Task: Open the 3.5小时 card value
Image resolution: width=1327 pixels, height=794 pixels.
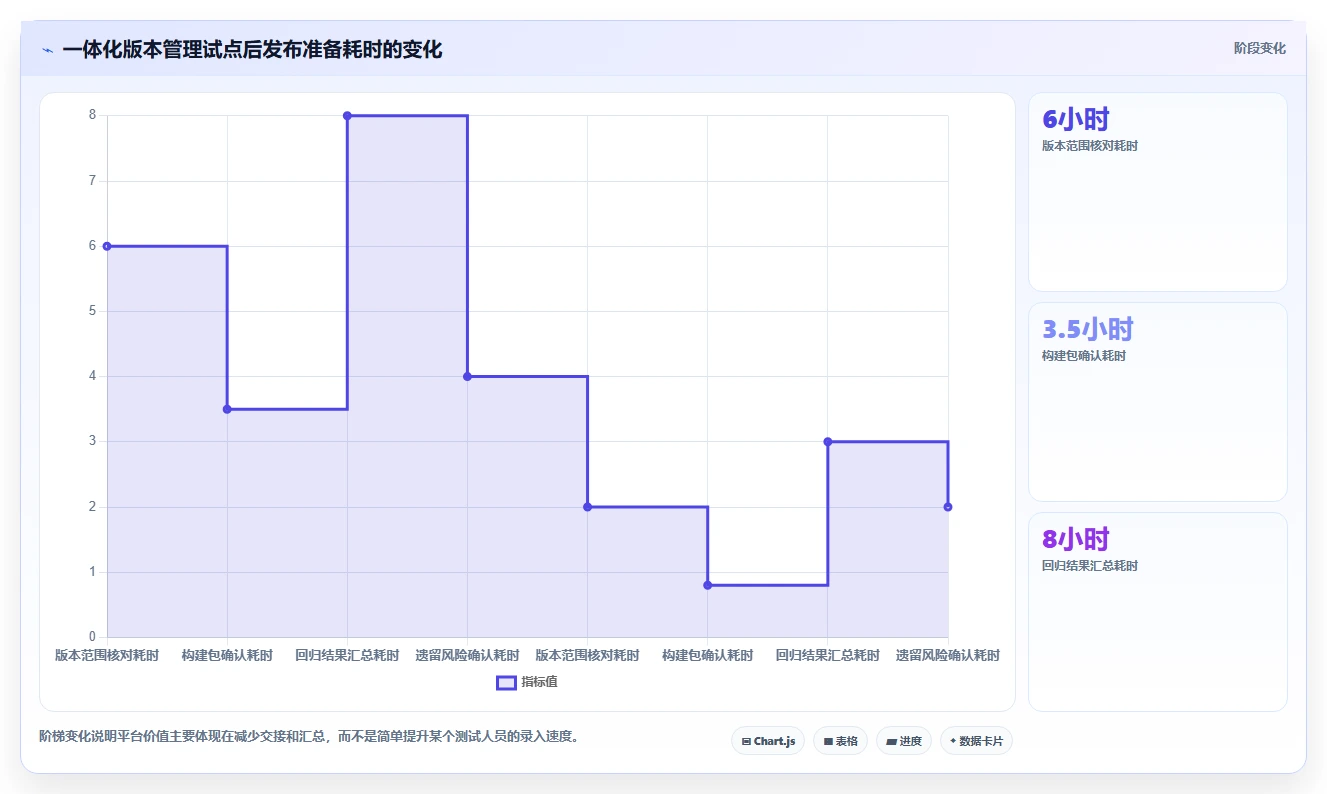Action: point(1088,329)
